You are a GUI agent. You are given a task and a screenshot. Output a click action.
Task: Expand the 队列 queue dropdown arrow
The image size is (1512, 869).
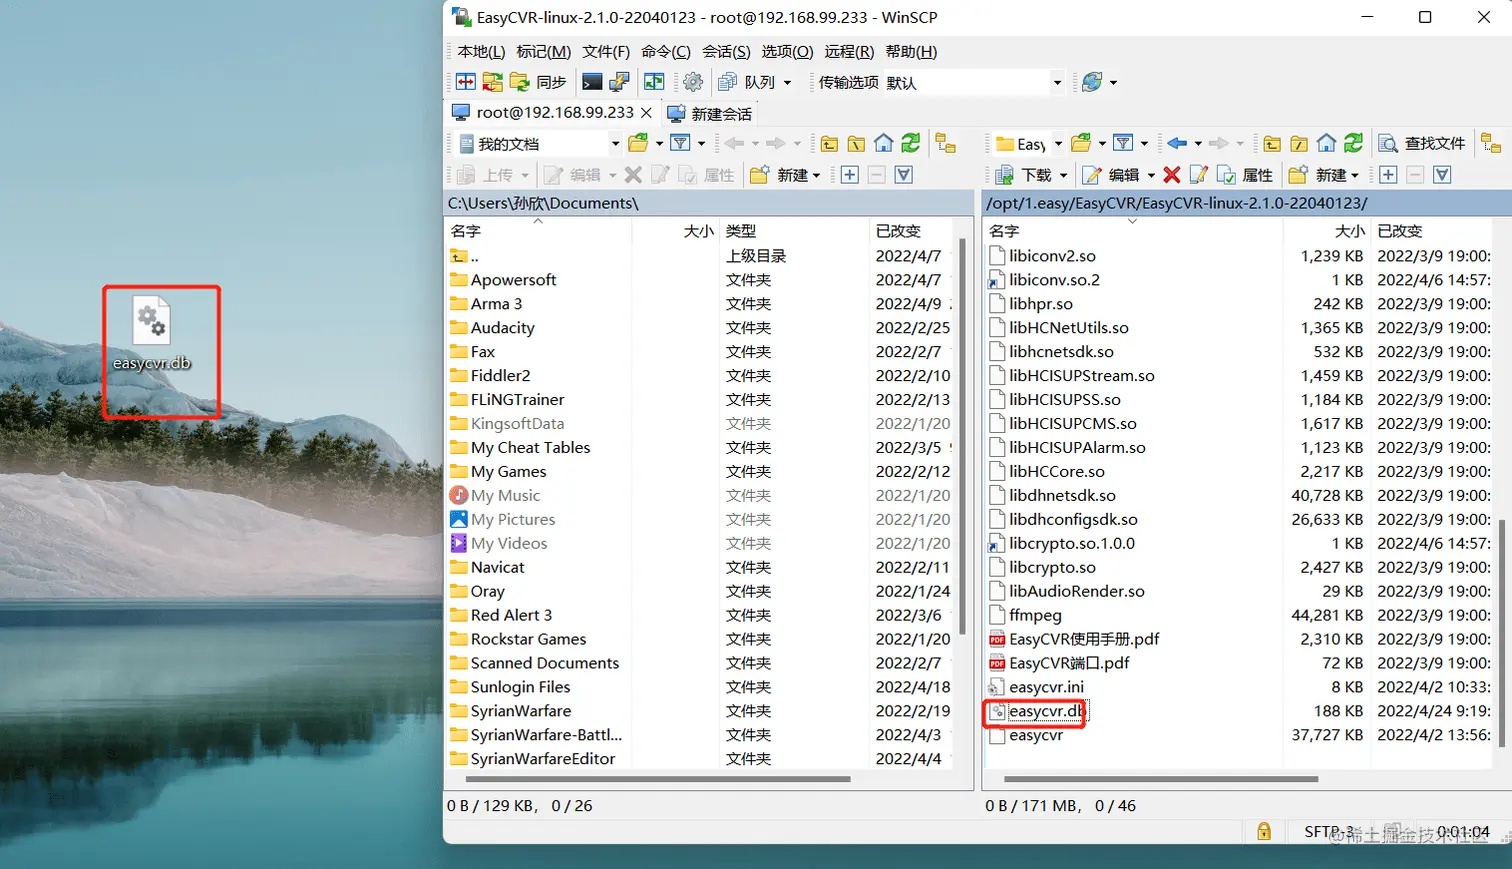[x=788, y=83]
